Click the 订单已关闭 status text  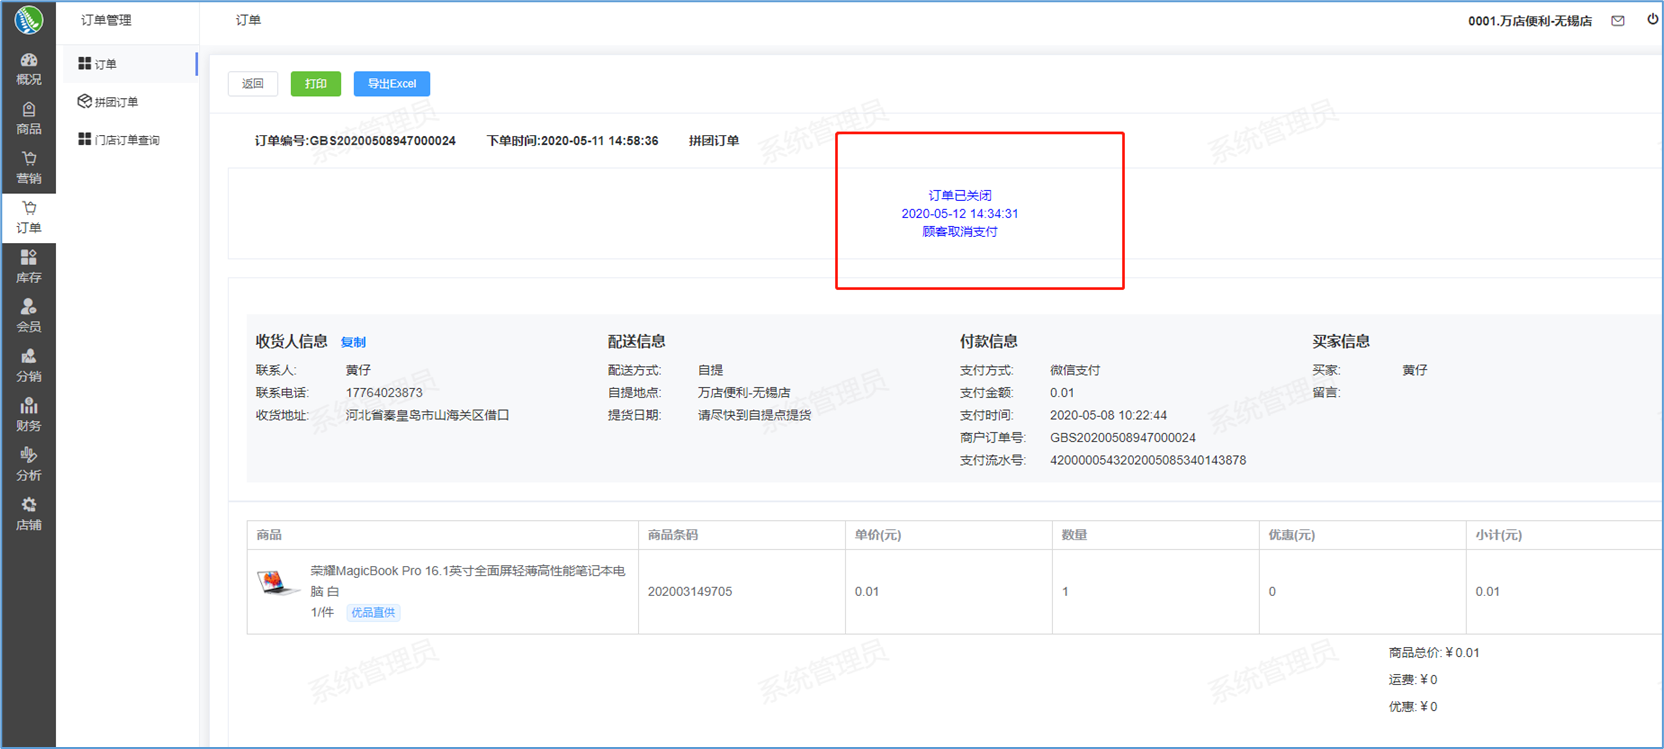[x=960, y=196]
